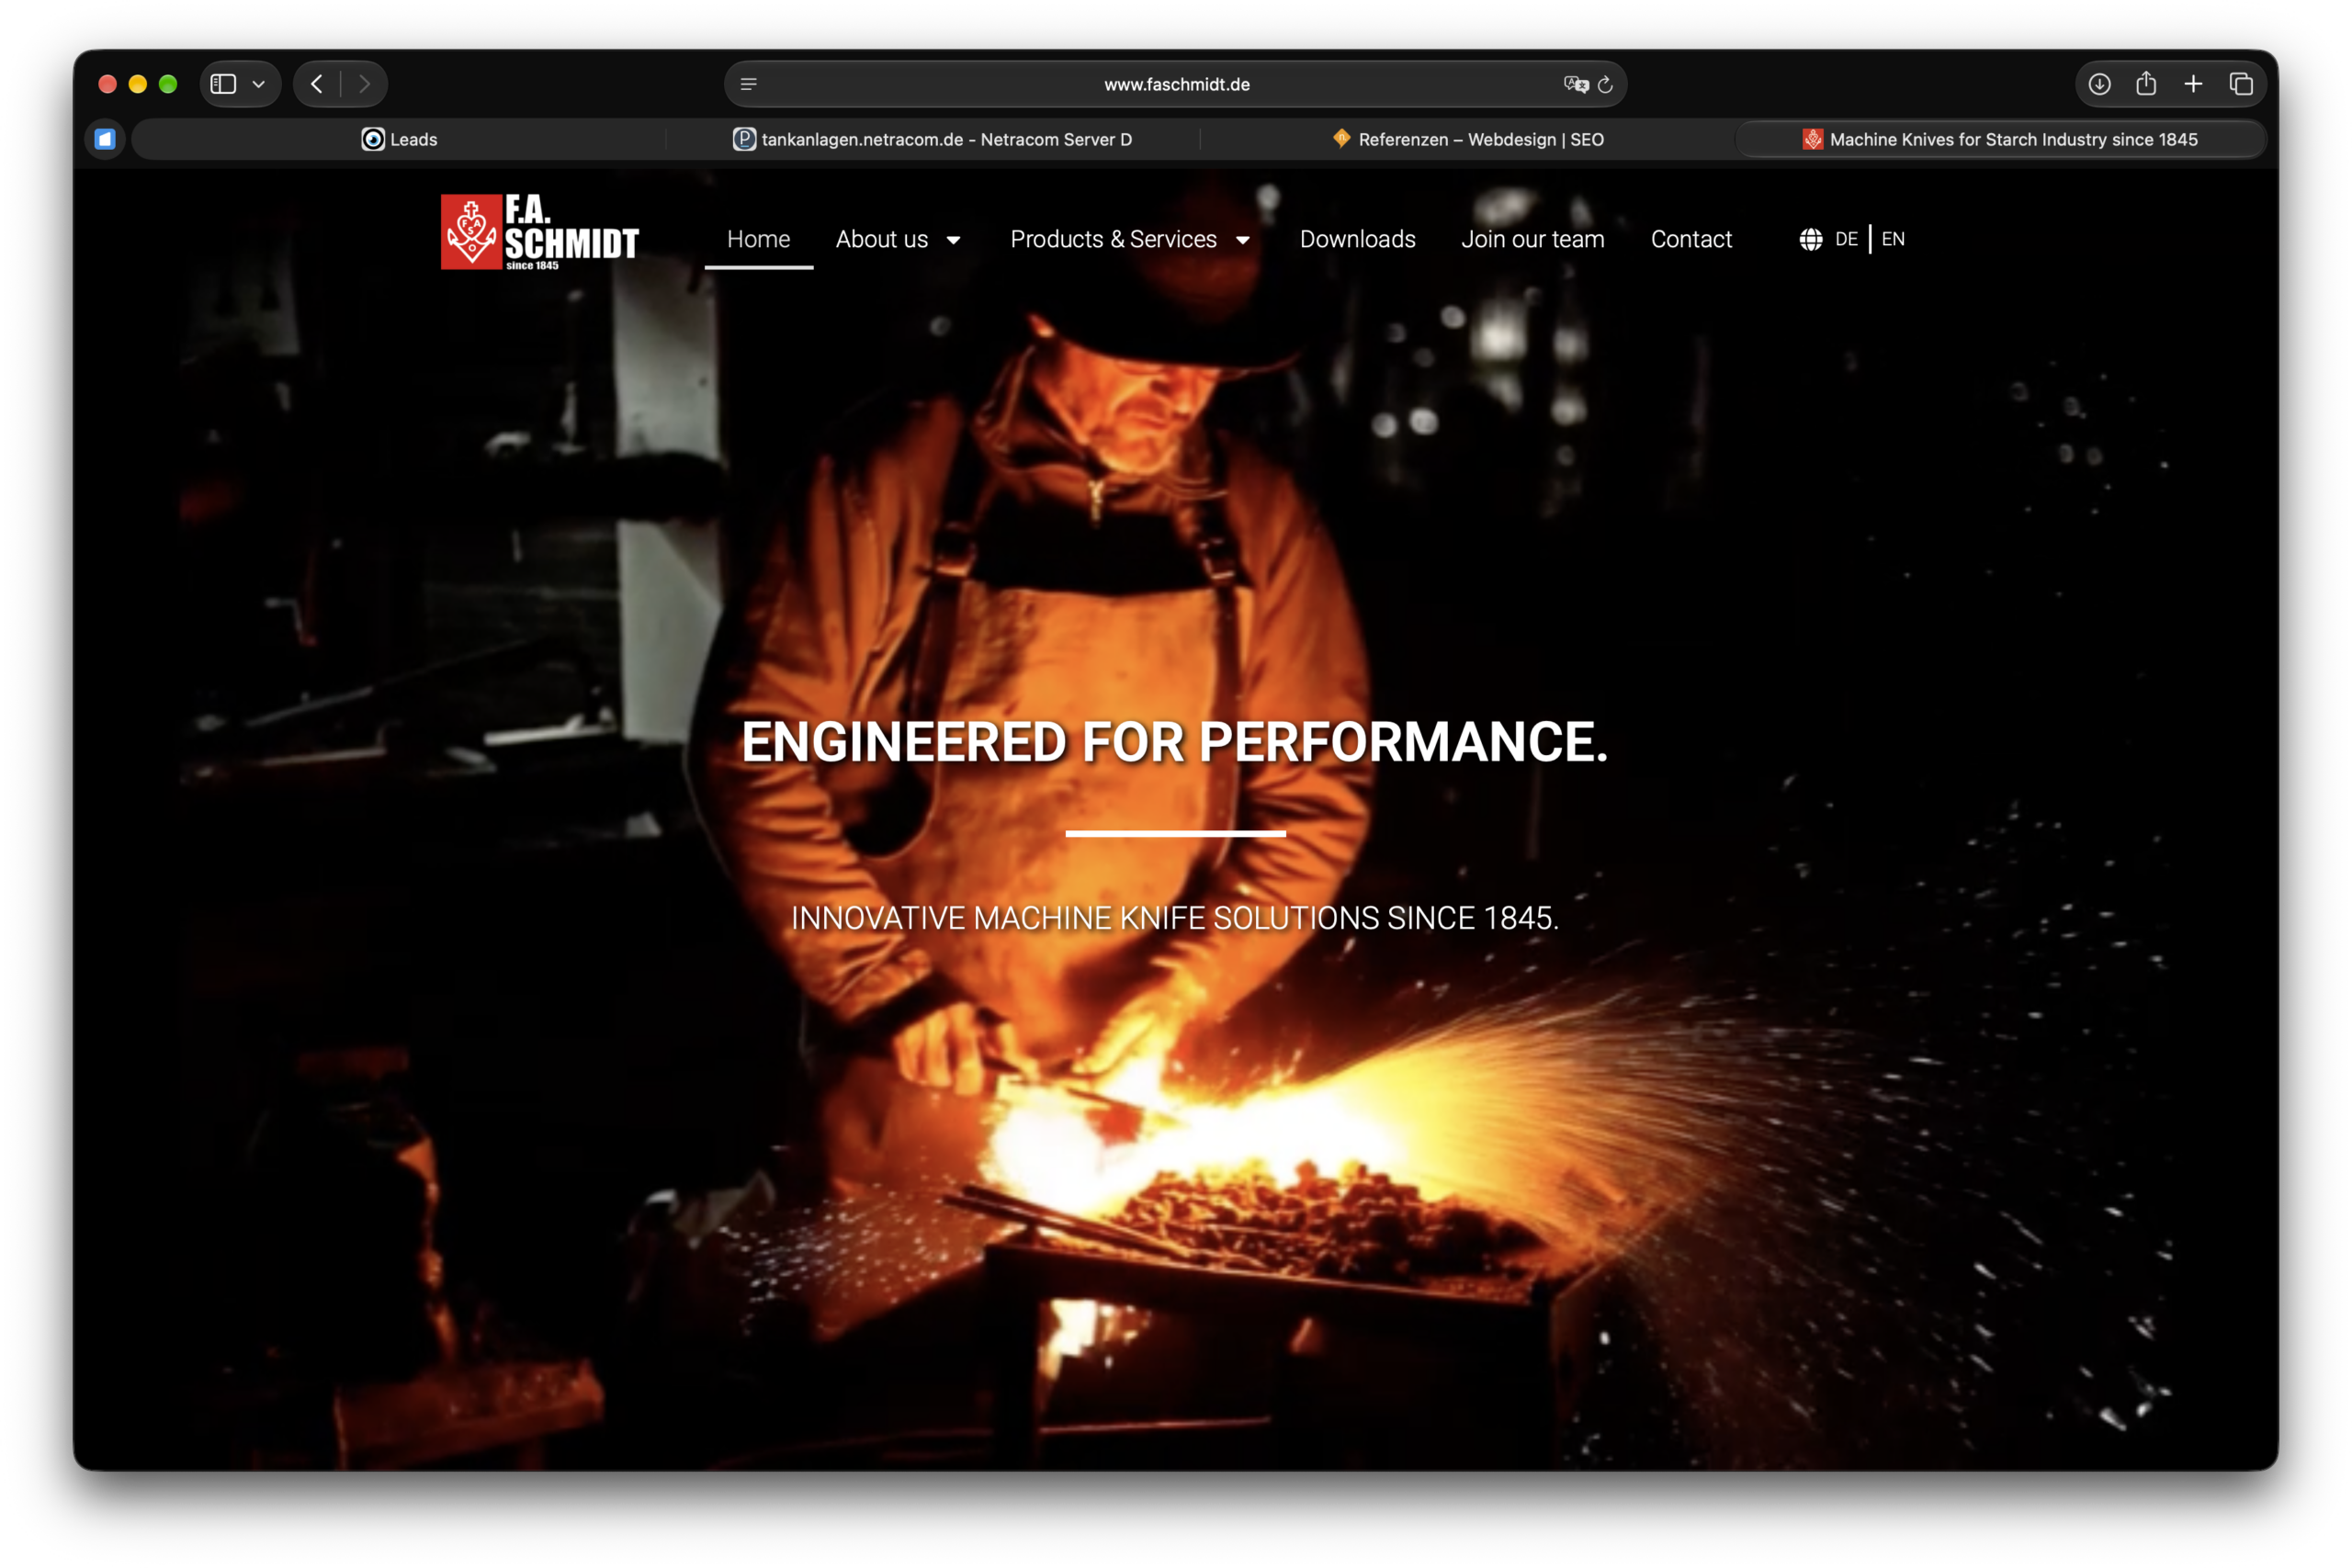Go back with the left arrow button
This screenshot has height=1568, width=2352.
pos(317,84)
